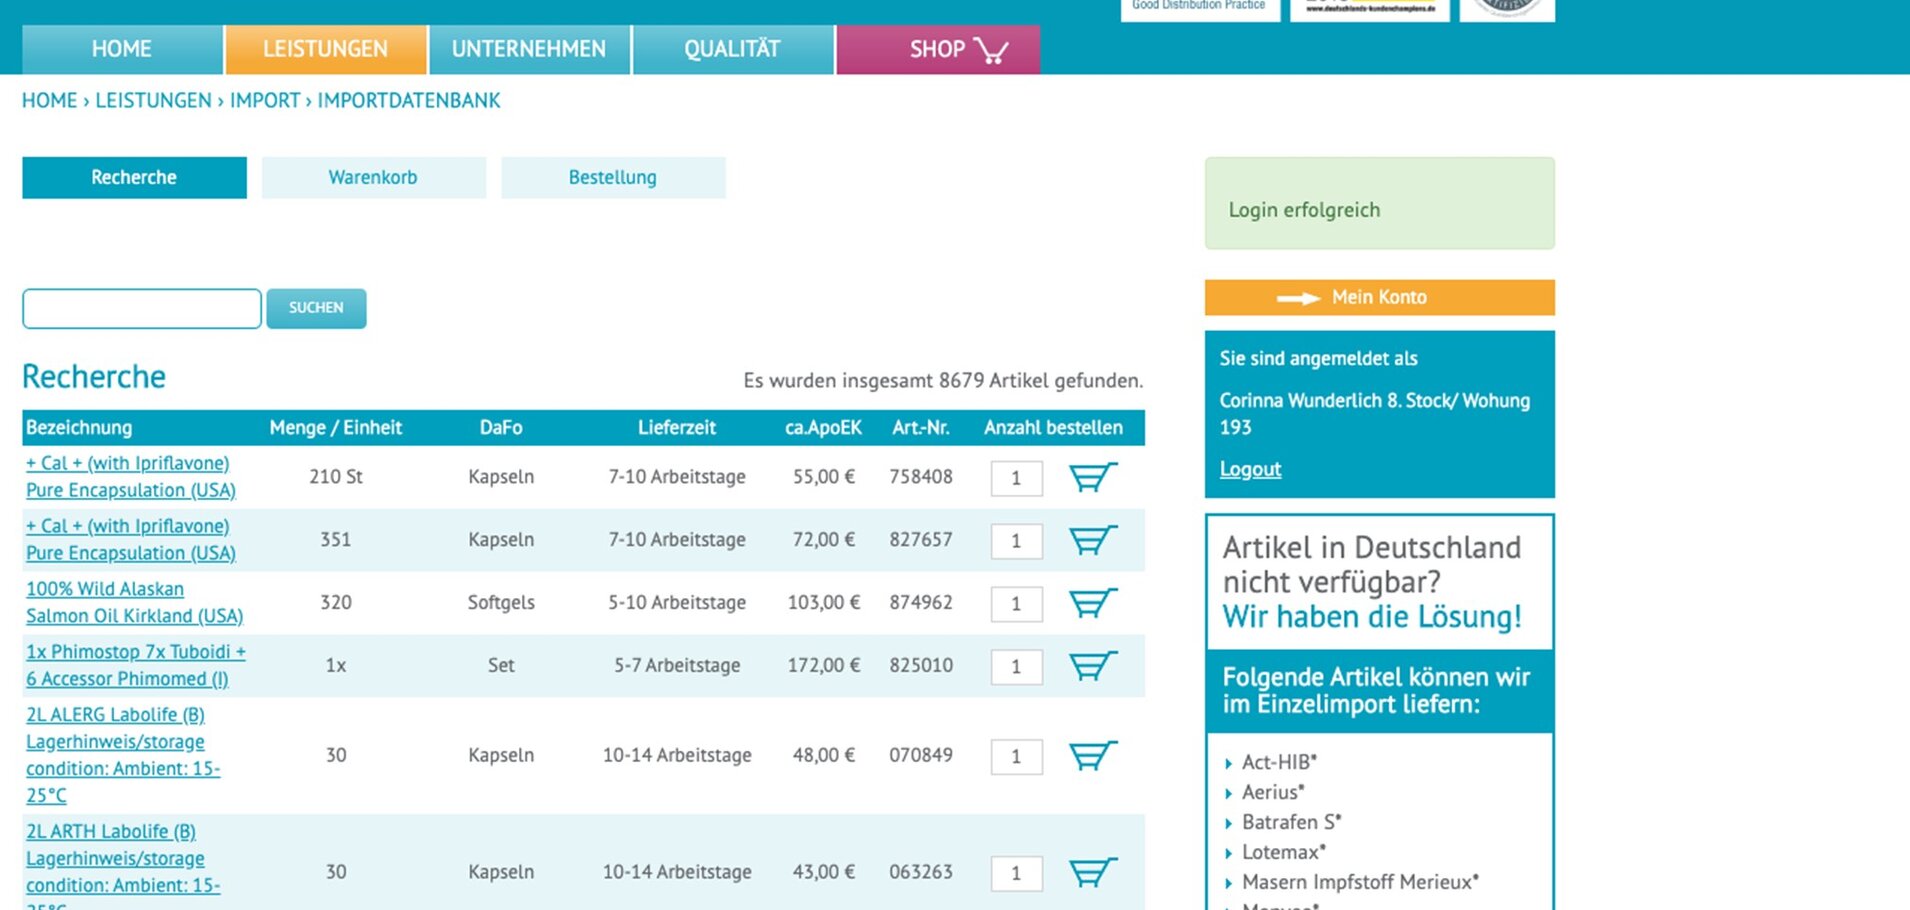The width and height of the screenshot is (1910, 910).
Task: Breadcrumb: go to LEISTUNGEN
Action: pyautogui.click(x=153, y=101)
